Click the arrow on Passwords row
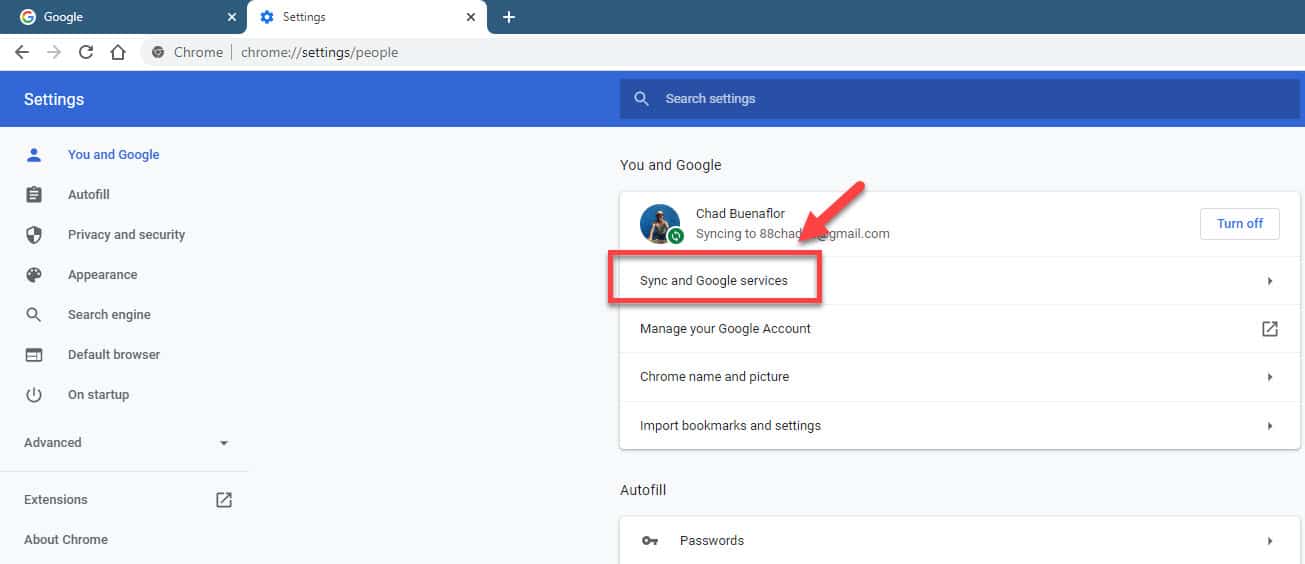The height and width of the screenshot is (564, 1305). tap(1269, 541)
